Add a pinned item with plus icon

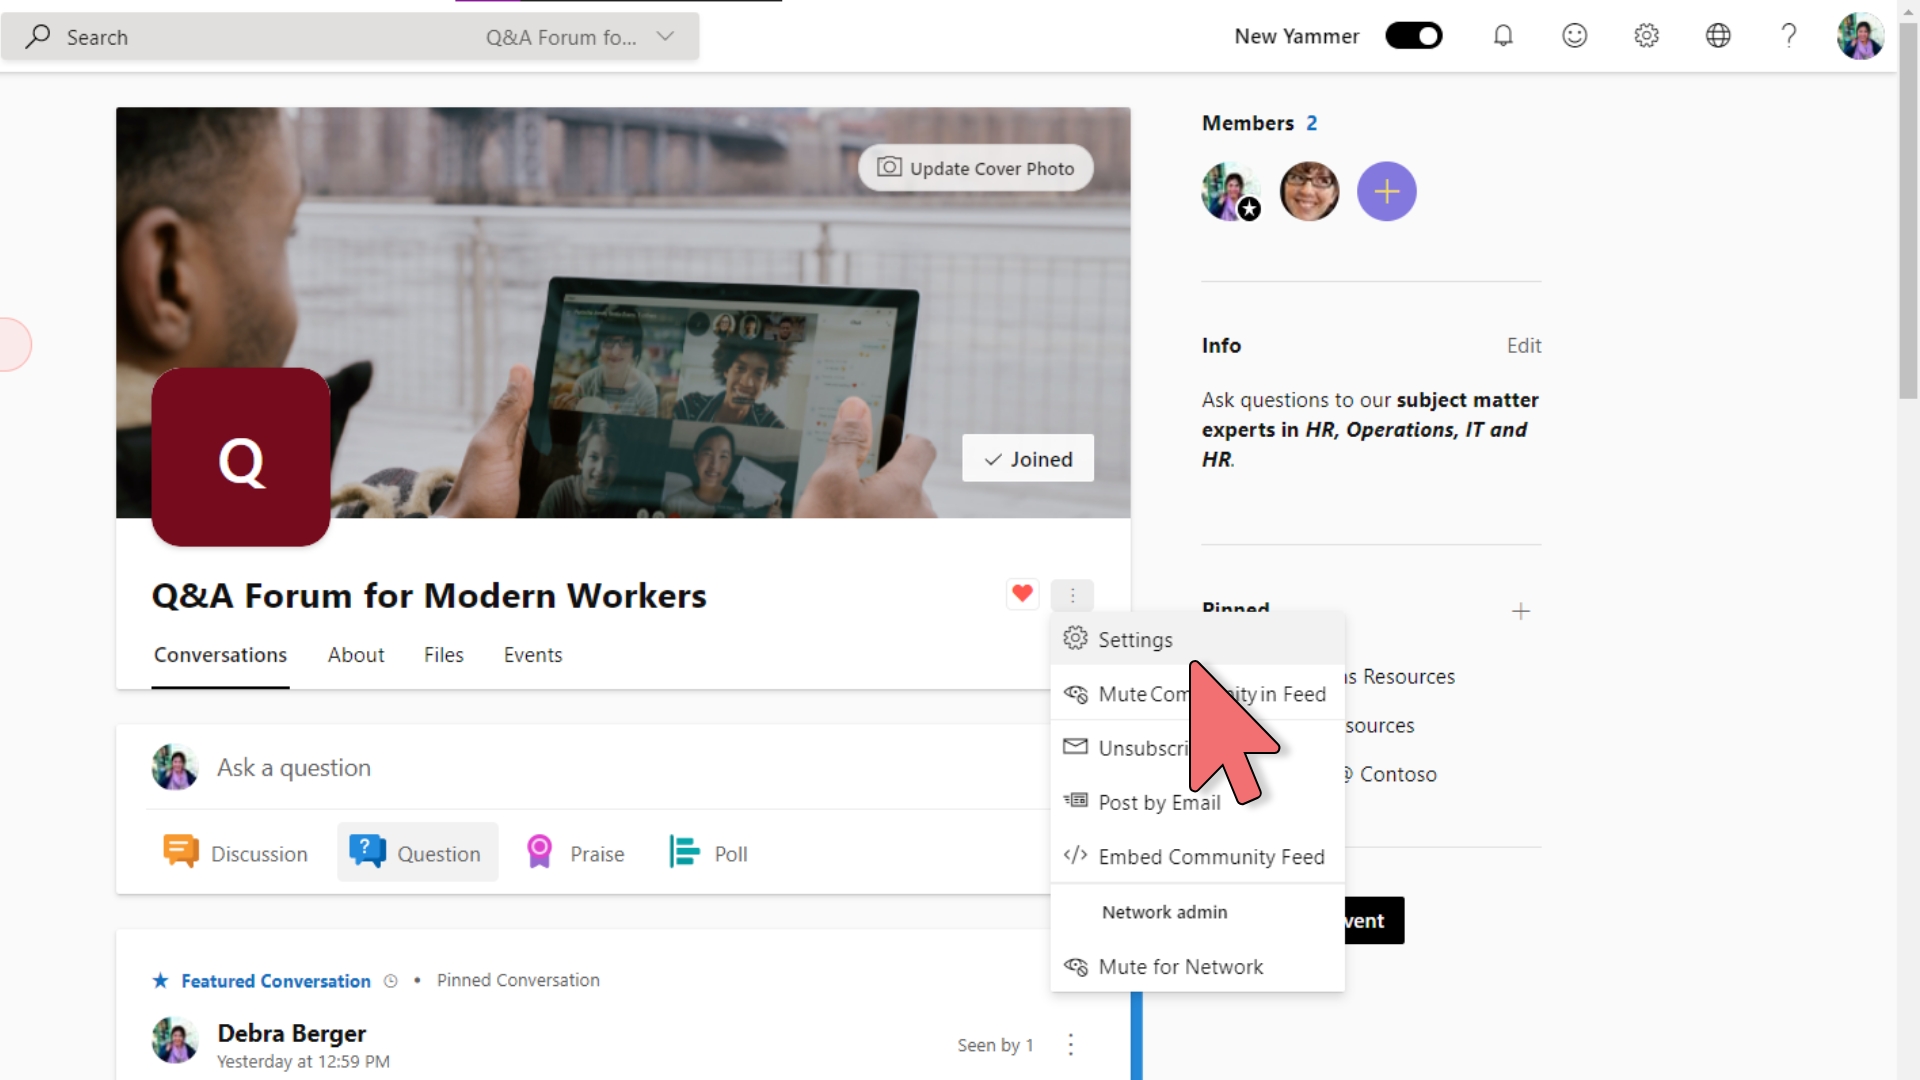click(1521, 611)
